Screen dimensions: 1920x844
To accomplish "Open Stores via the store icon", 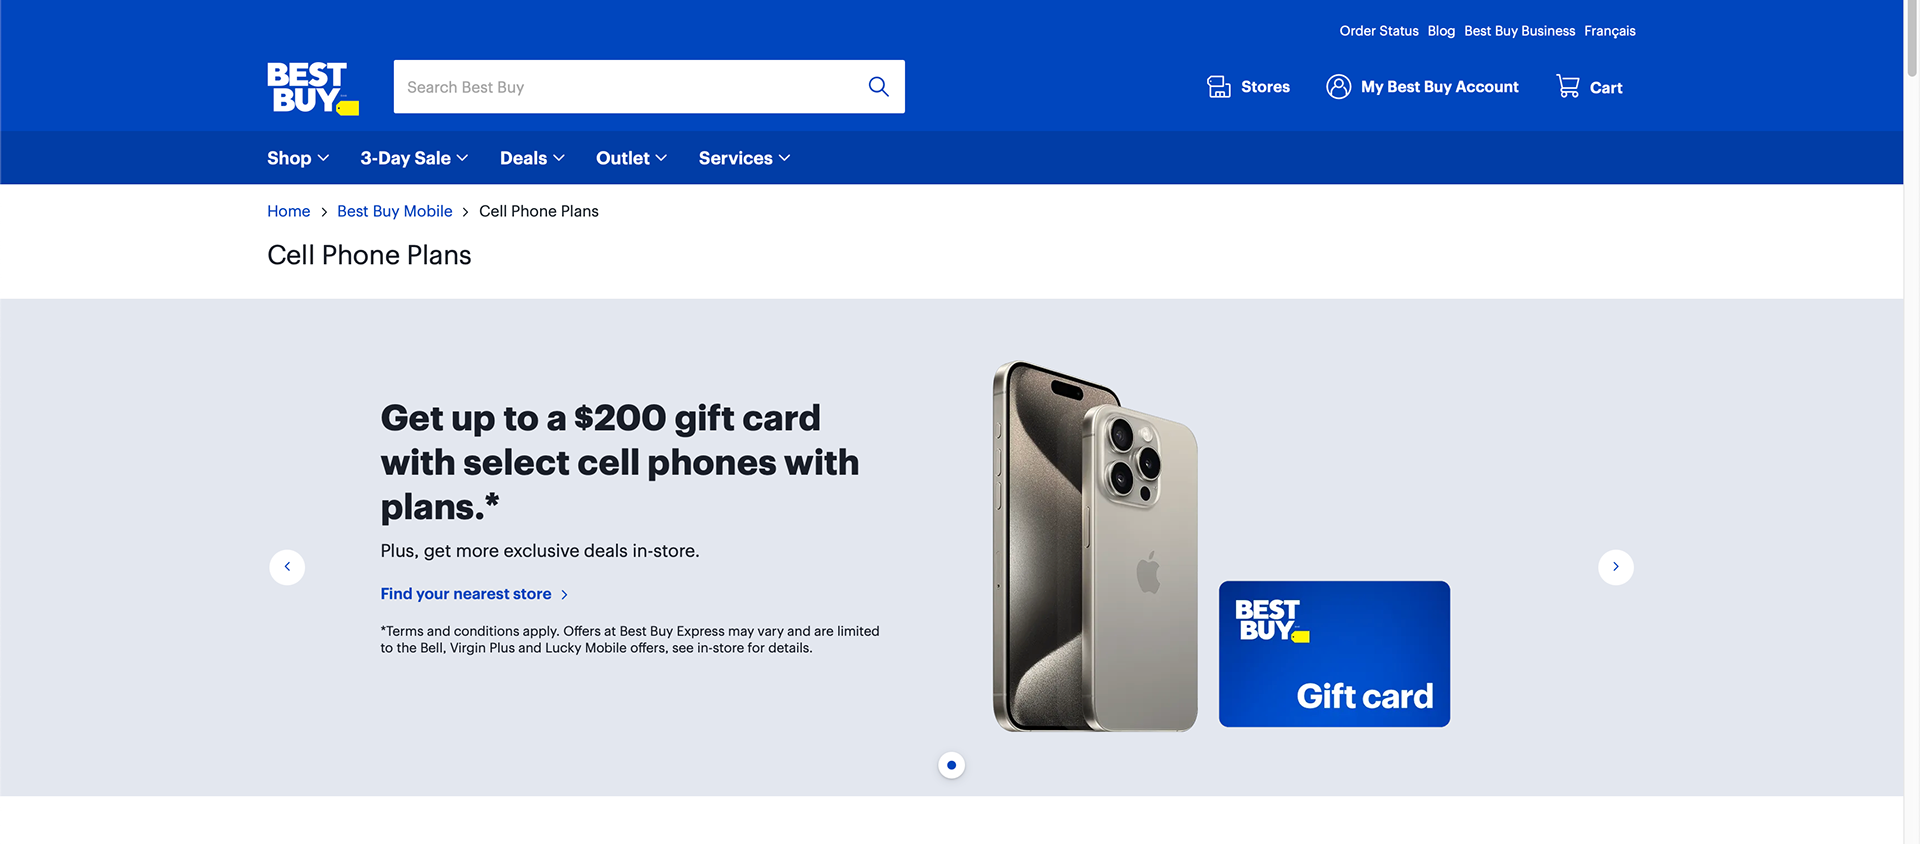I will coord(1218,87).
